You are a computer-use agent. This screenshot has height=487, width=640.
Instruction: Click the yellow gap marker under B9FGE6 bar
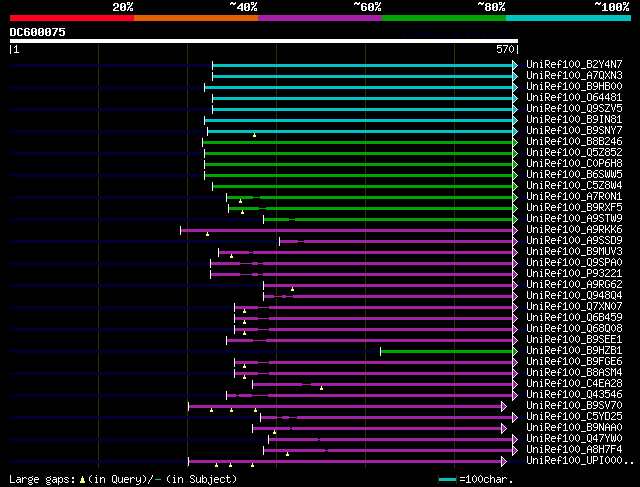coord(244,367)
